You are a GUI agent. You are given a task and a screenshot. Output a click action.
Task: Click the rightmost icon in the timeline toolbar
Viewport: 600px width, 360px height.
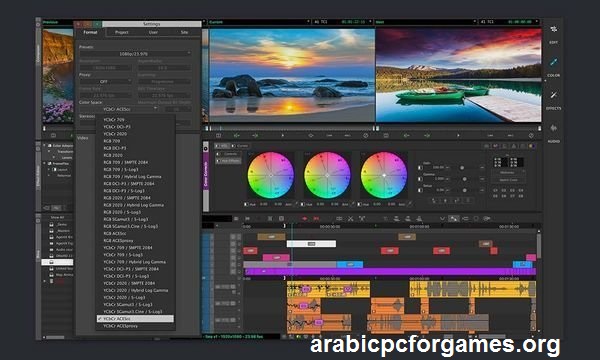(x=487, y=218)
